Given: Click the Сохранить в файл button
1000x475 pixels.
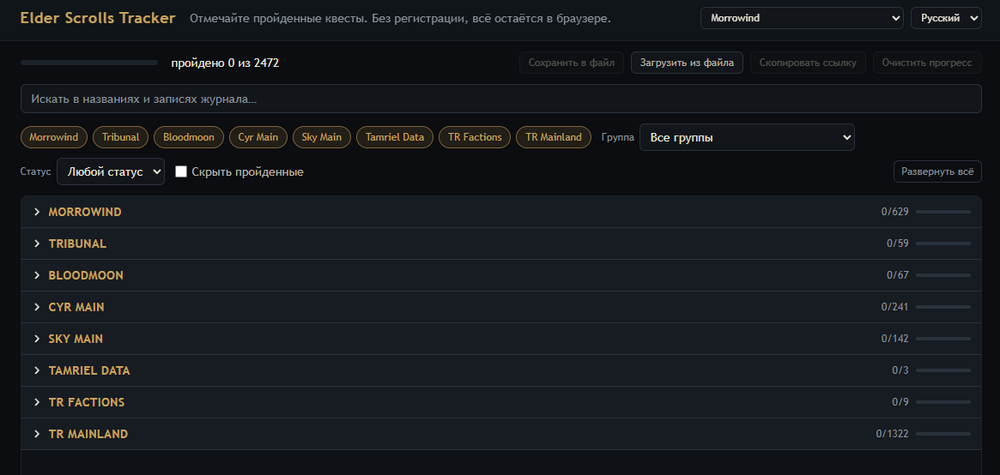Looking at the screenshot, I should click(x=571, y=63).
